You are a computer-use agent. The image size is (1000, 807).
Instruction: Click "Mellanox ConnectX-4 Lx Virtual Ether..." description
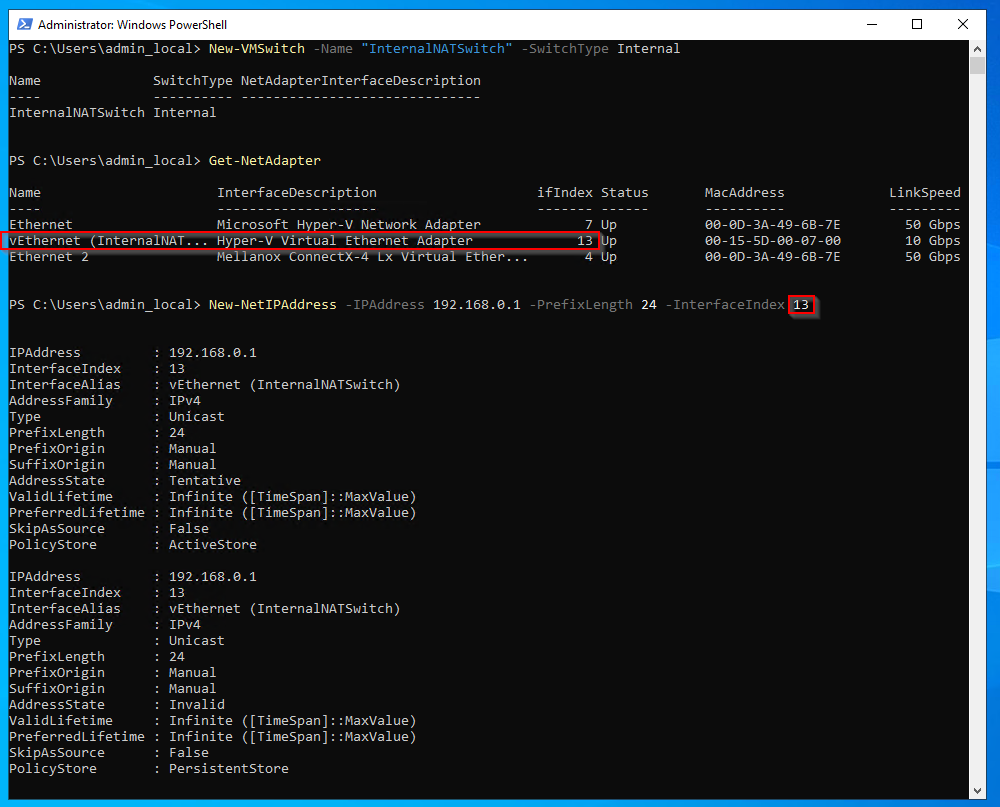(372, 256)
